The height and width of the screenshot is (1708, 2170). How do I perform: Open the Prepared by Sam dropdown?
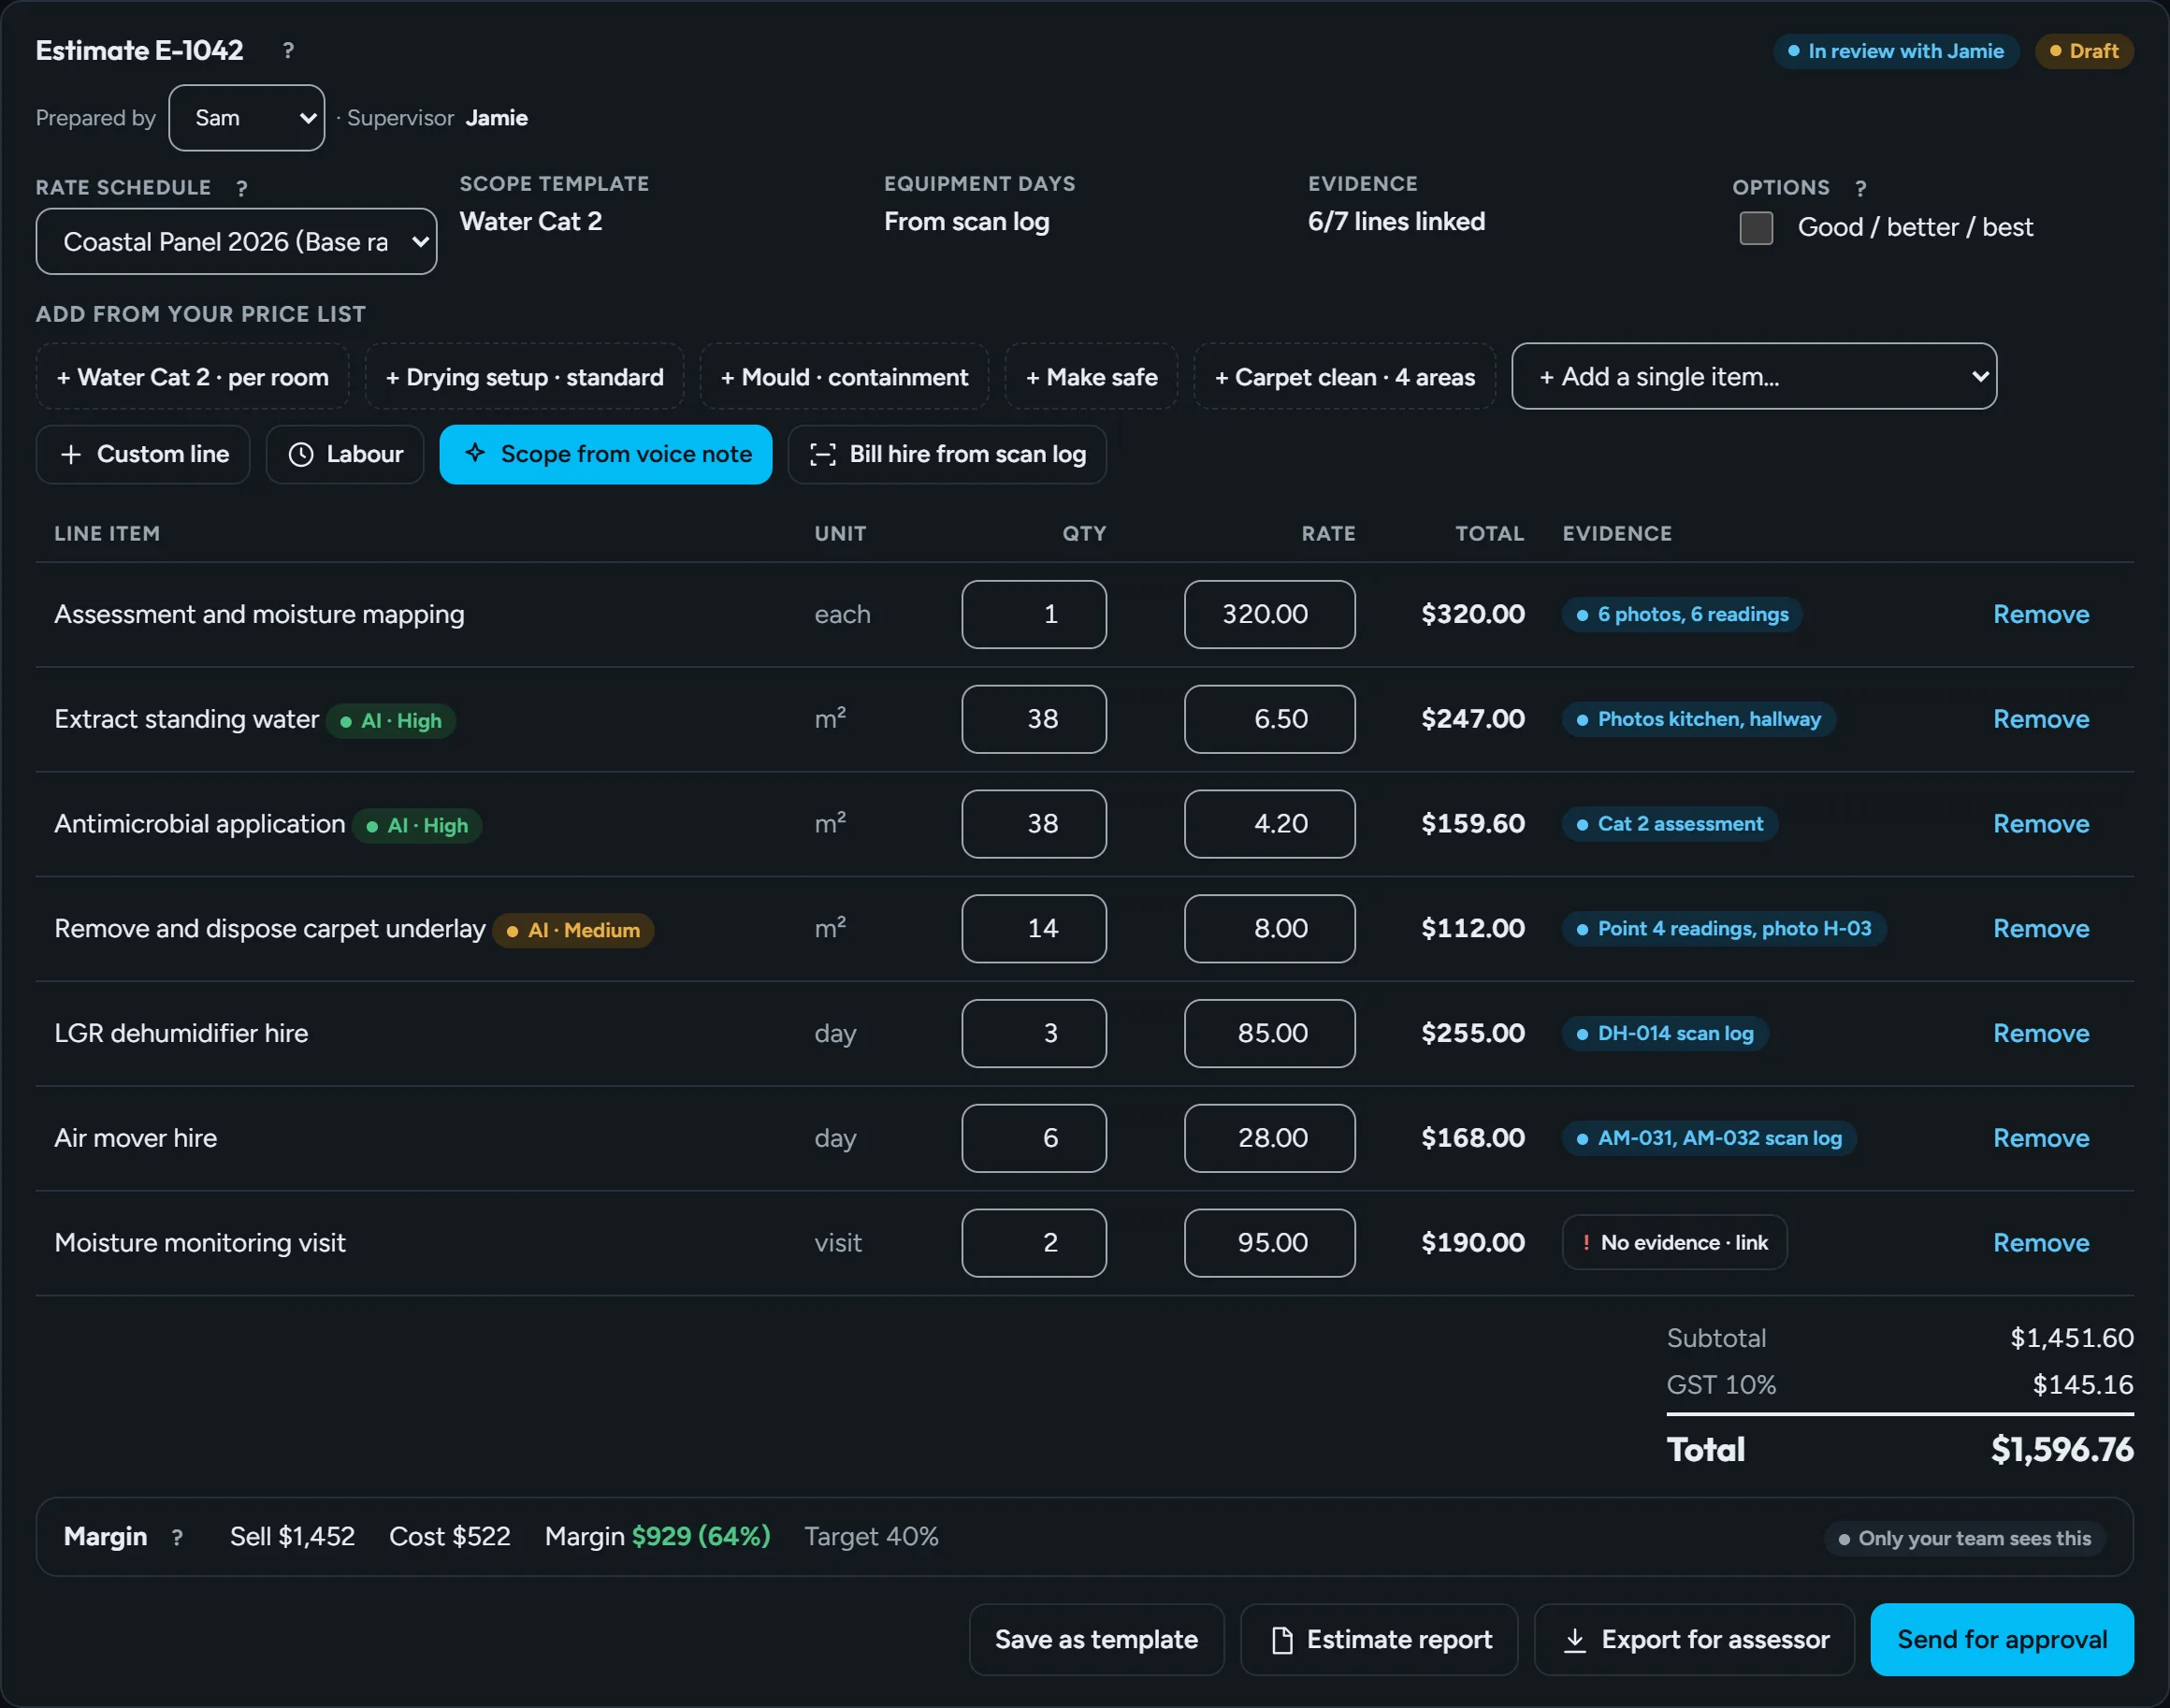tap(247, 118)
